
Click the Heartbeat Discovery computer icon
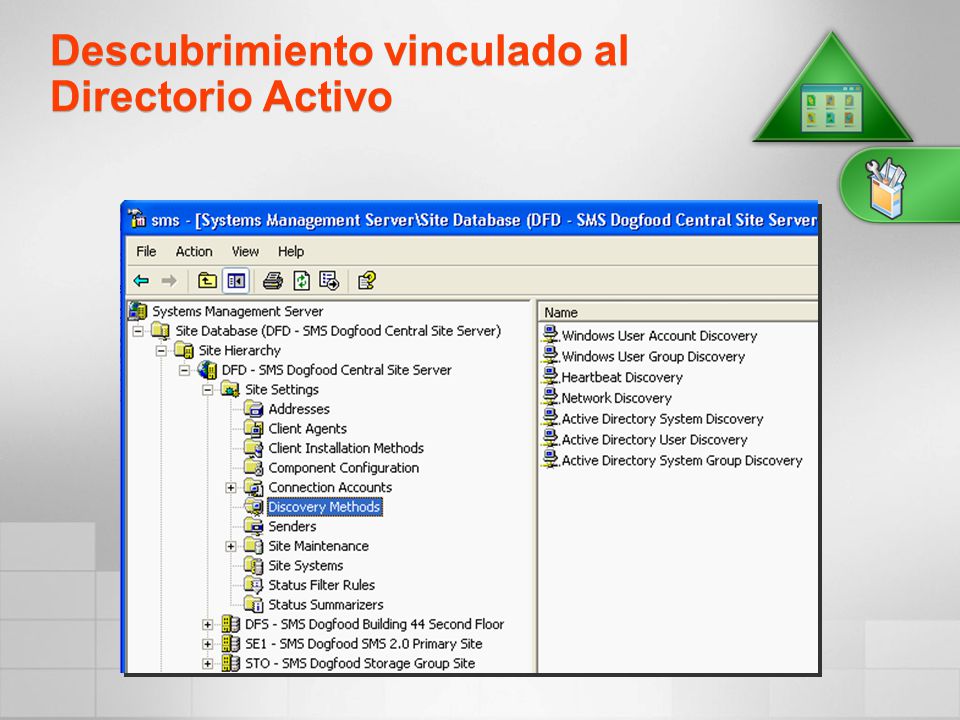[551, 376]
